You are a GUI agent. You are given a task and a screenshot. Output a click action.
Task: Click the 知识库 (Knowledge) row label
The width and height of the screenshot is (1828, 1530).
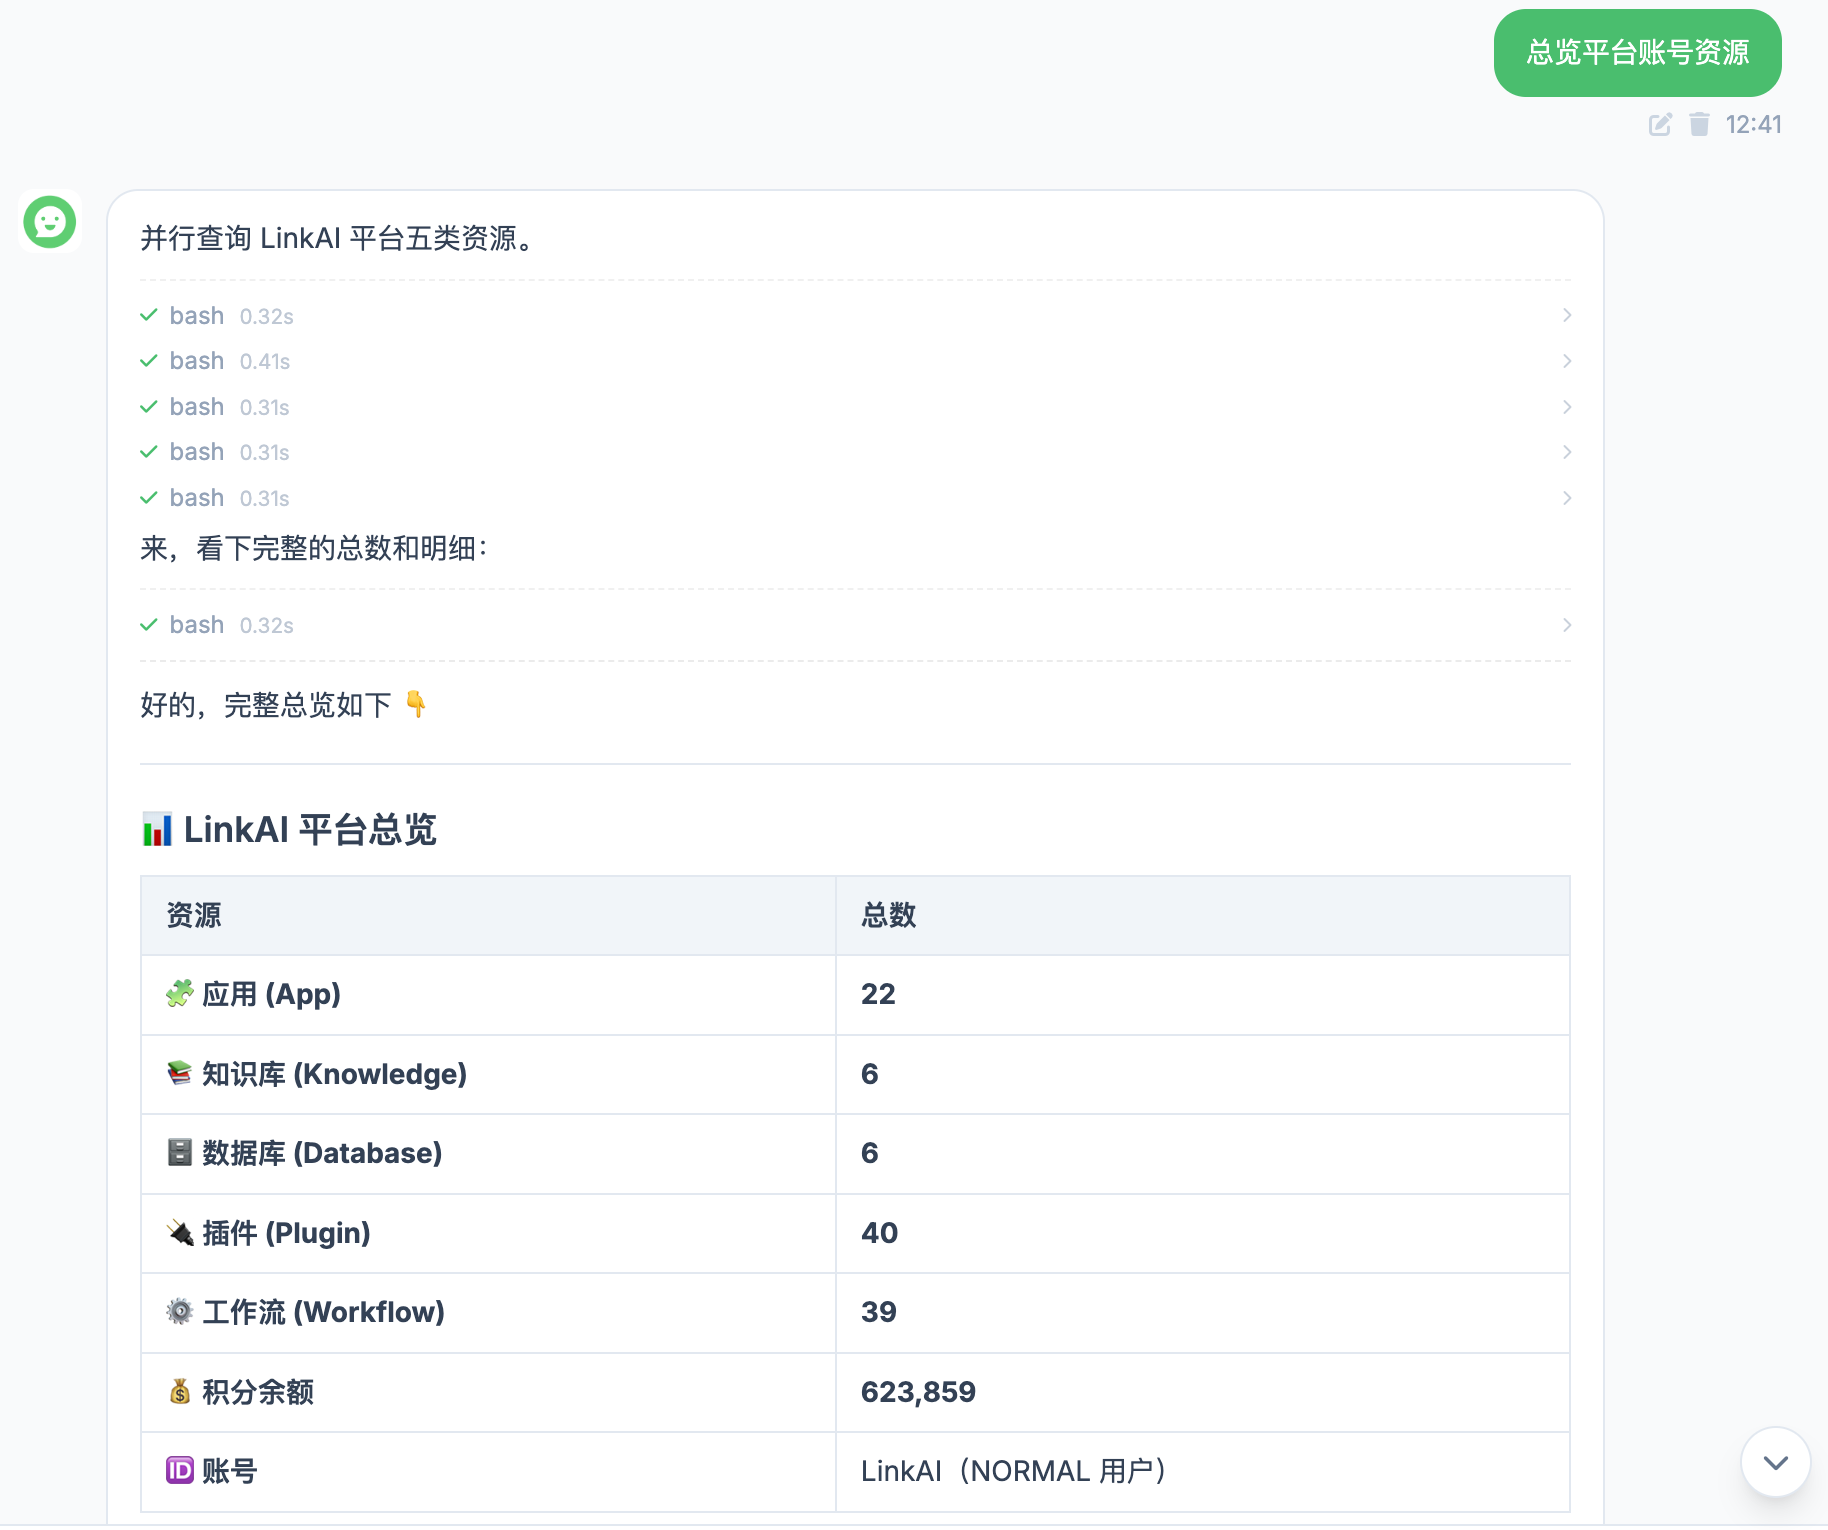click(x=334, y=1073)
